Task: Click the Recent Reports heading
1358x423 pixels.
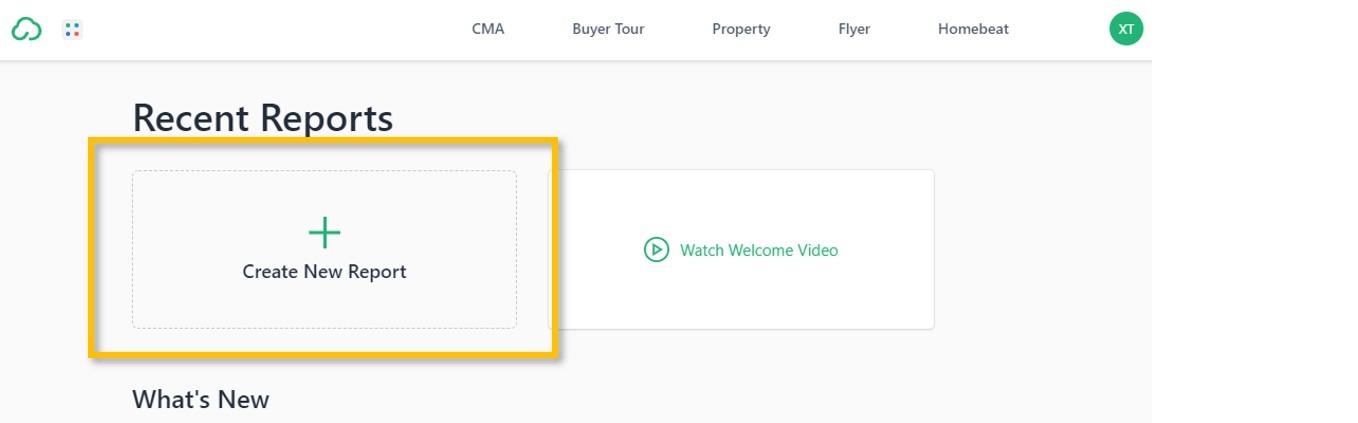Action: 262,118
